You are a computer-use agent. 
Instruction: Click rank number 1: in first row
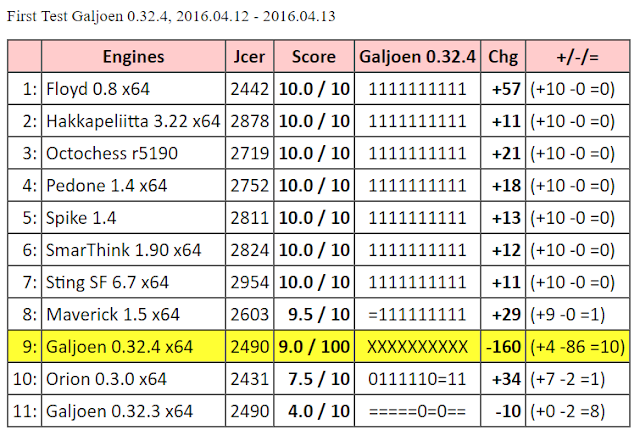click(30, 89)
